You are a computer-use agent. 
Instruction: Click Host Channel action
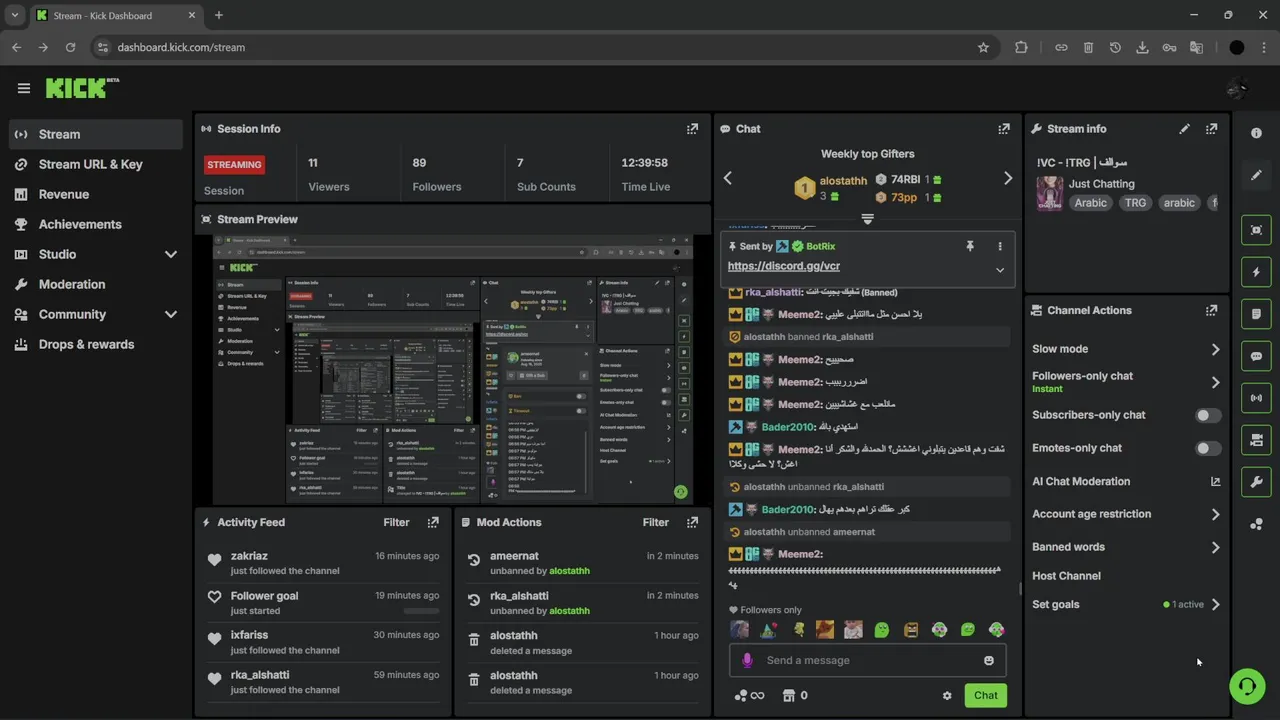coord(1066,576)
